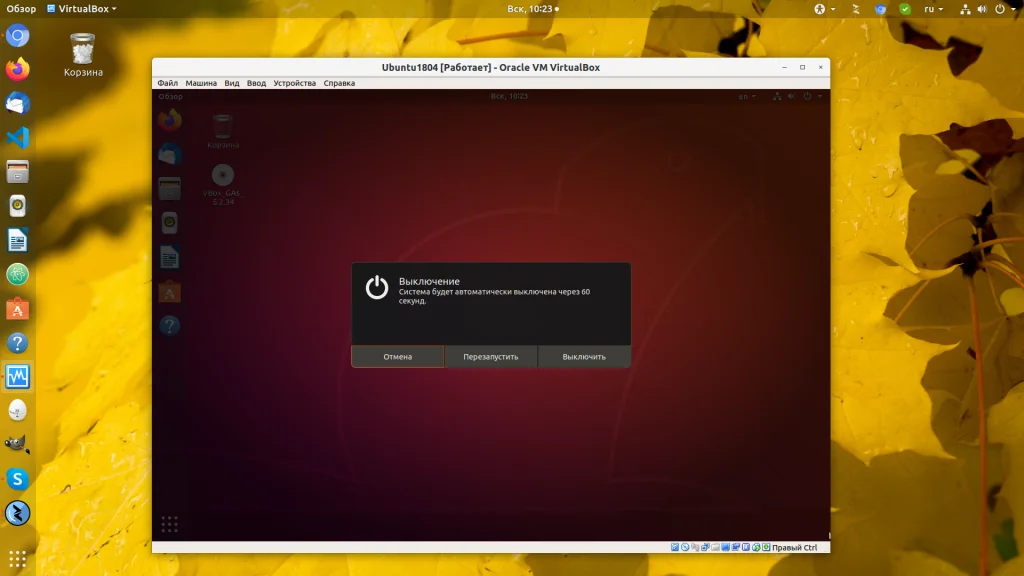Open the Файл menu in VirtualBox

point(167,83)
